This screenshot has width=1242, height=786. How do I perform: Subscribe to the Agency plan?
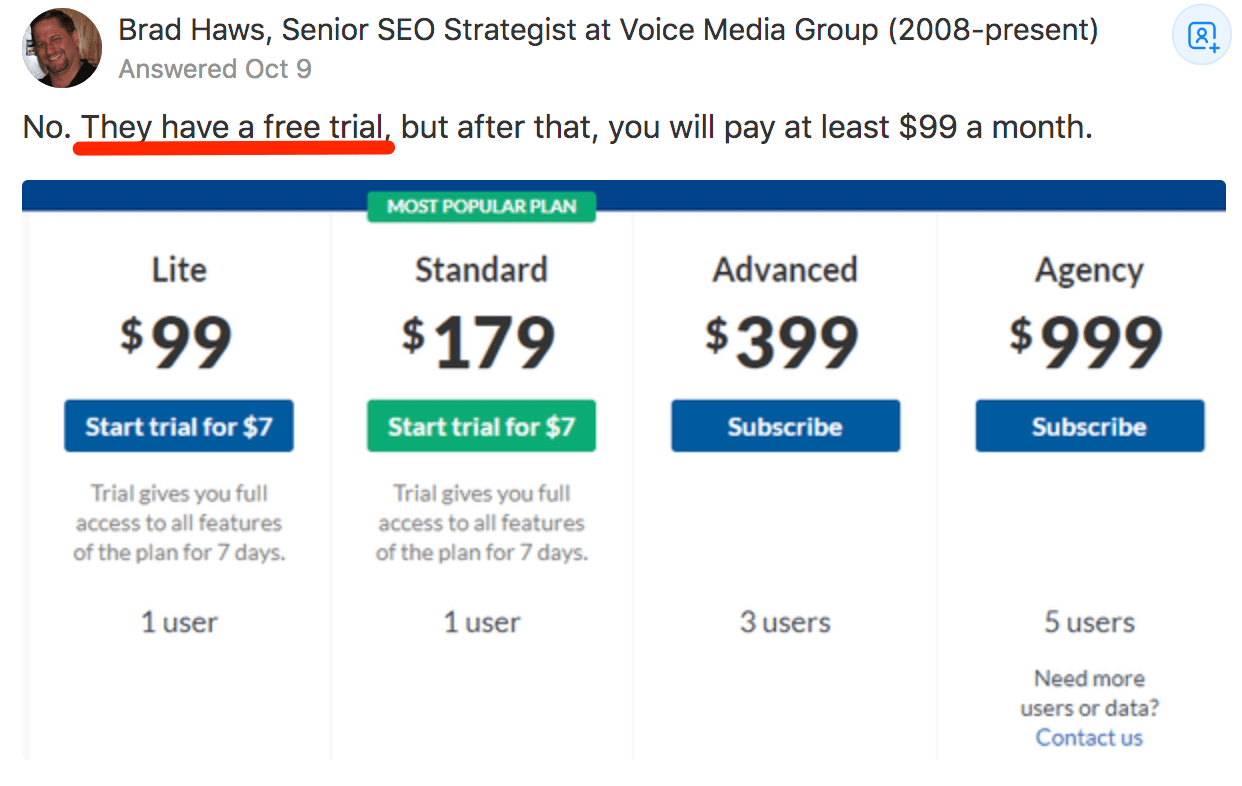point(1089,425)
